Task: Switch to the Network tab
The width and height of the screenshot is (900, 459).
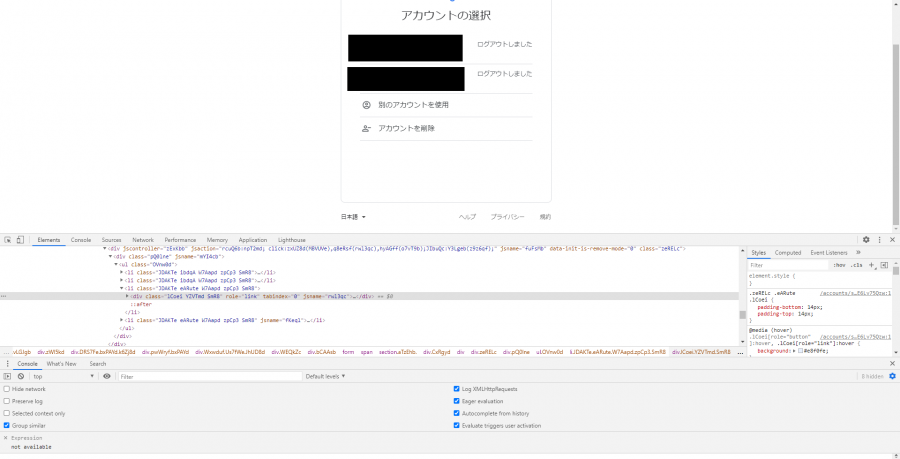Action: tap(143, 240)
